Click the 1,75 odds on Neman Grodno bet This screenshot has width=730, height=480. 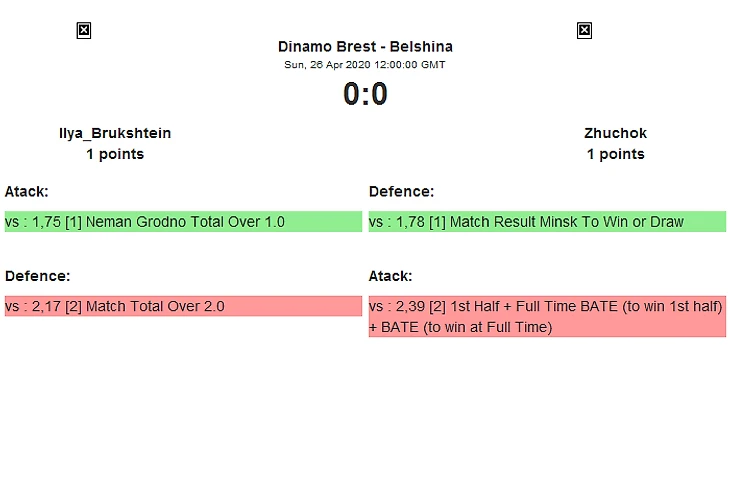pyautogui.click(x=46, y=222)
